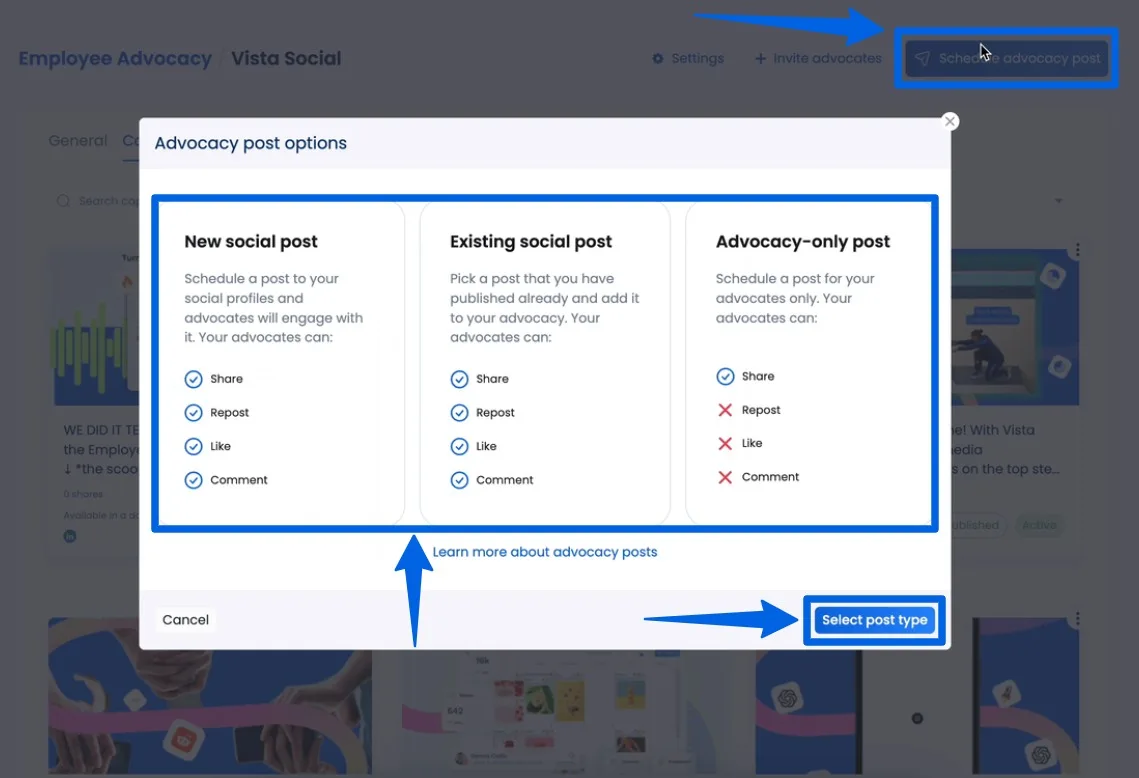This screenshot has width=1139, height=778.
Task: Click the Comment checkmark under Existing social post
Action: 459,480
